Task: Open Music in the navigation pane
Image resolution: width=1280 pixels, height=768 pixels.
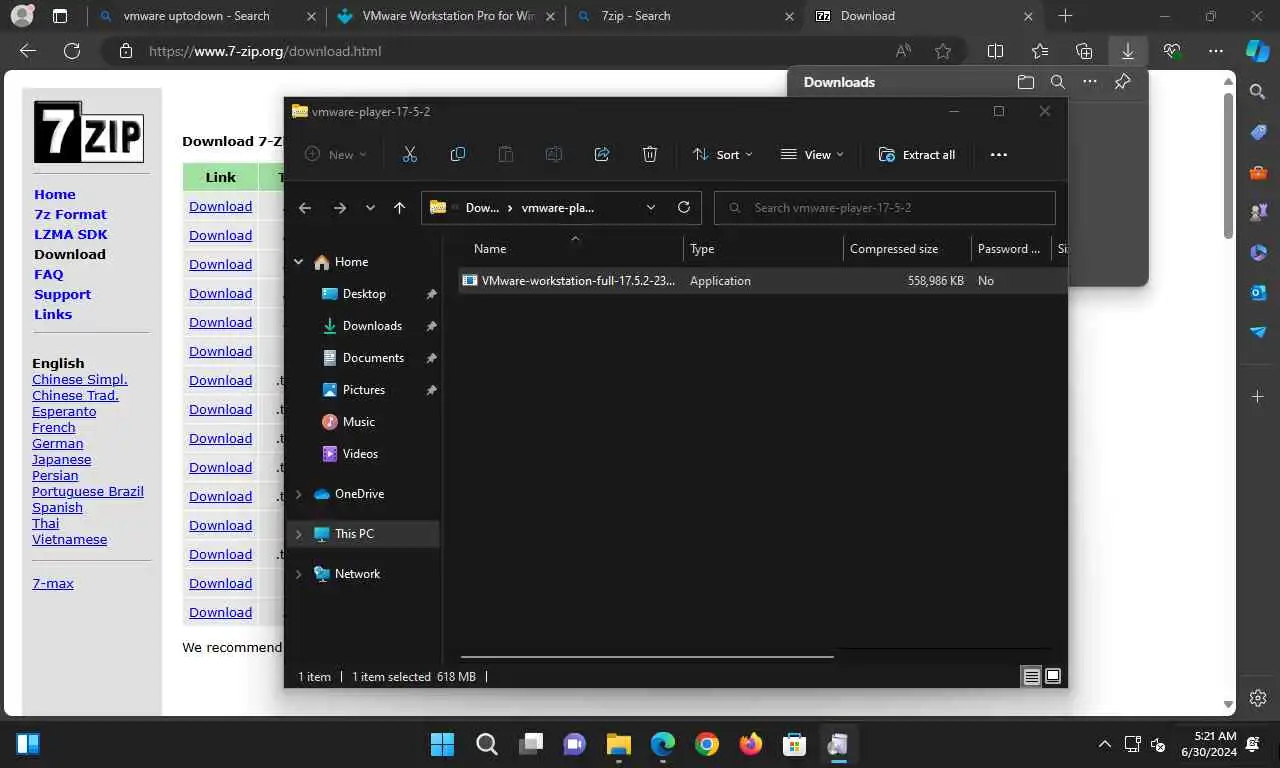Action: click(x=359, y=422)
